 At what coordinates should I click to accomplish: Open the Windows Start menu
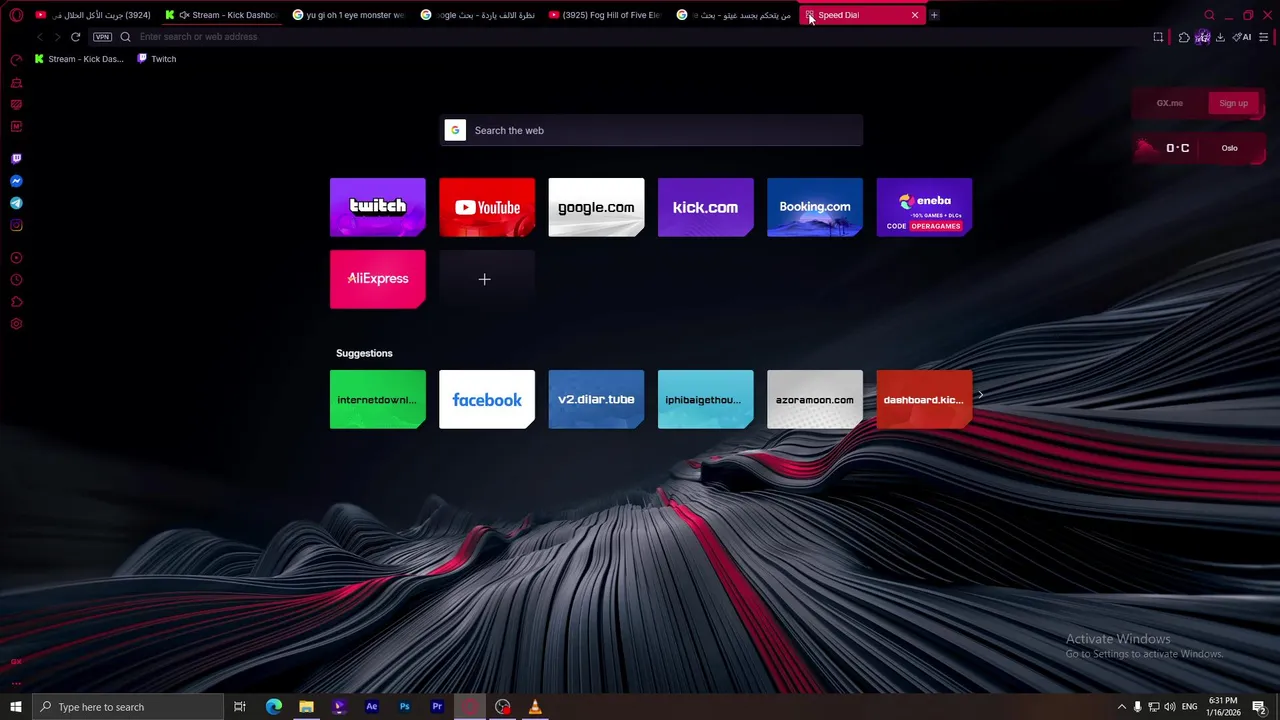pos(15,707)
